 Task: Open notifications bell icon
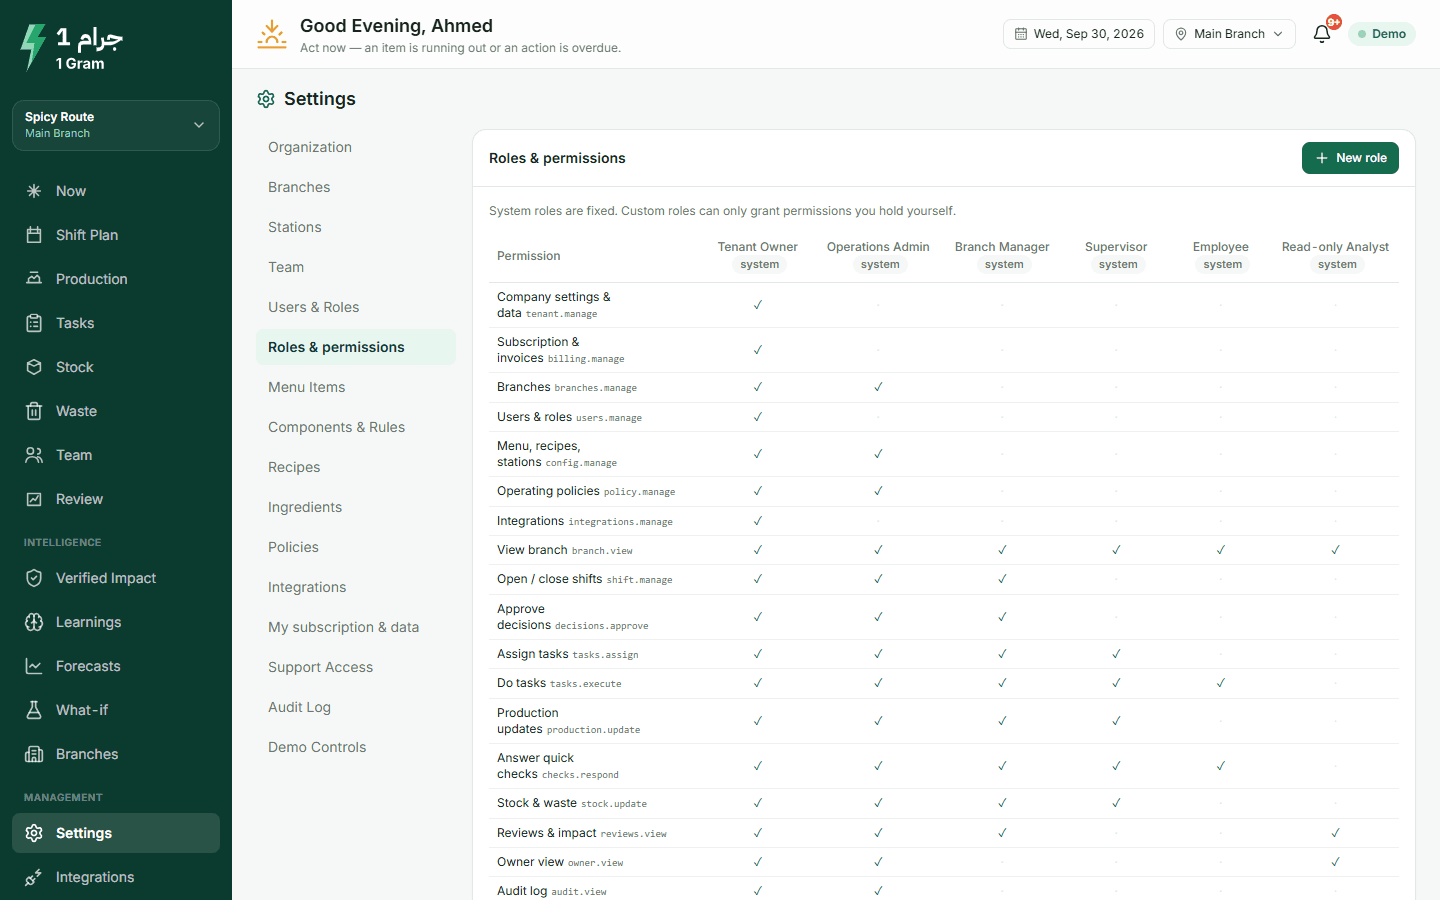pos(1322,34)
